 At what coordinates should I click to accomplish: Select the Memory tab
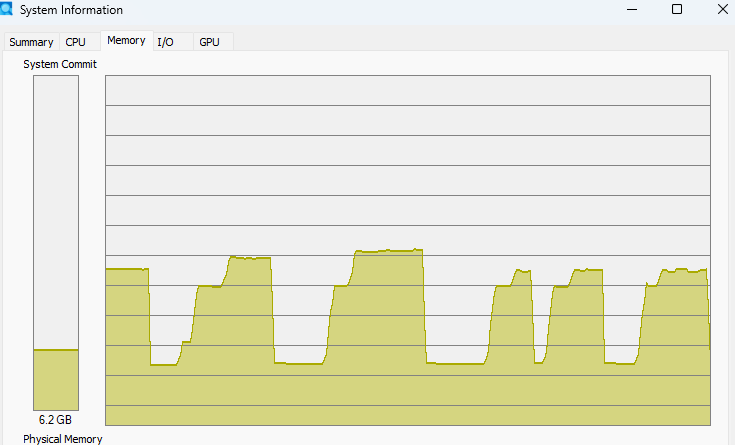127,41
